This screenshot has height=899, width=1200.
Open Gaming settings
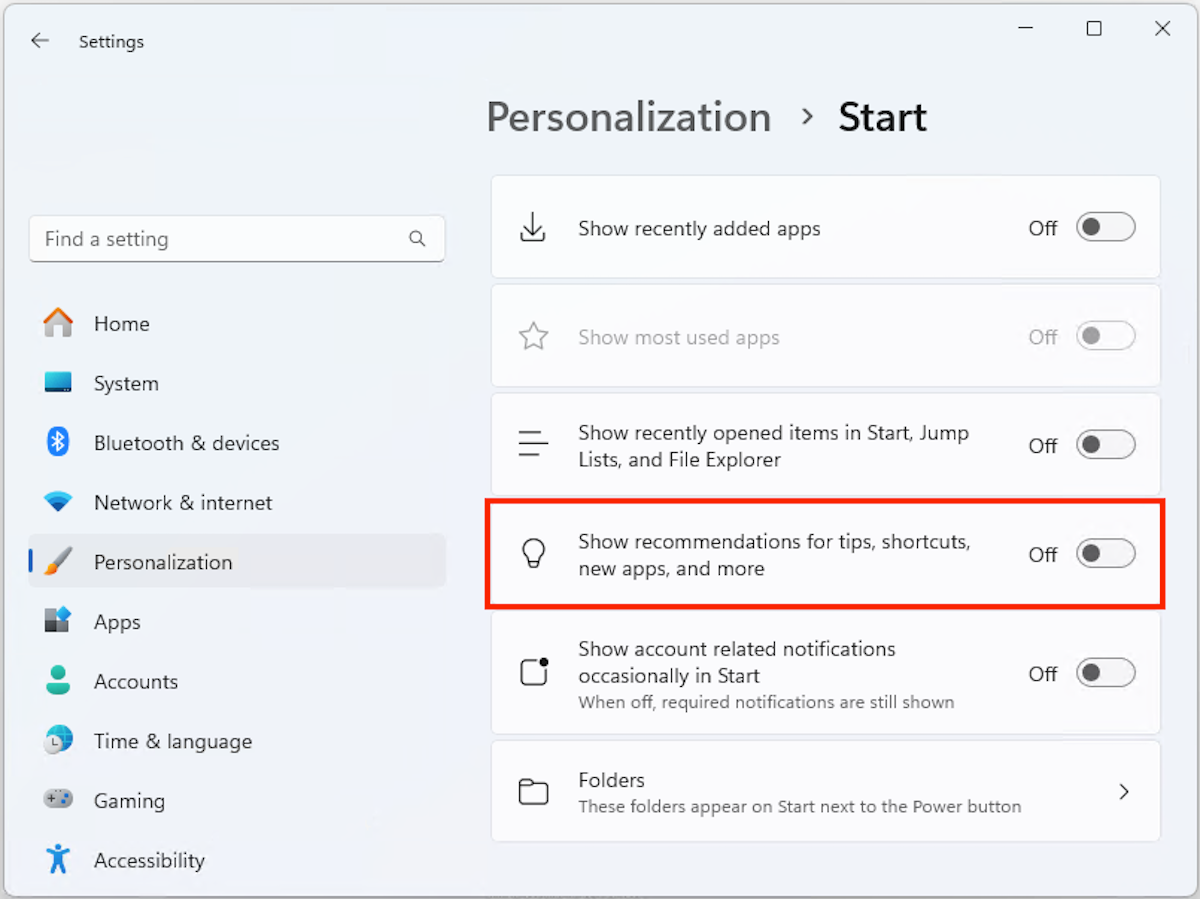(237, 800)
